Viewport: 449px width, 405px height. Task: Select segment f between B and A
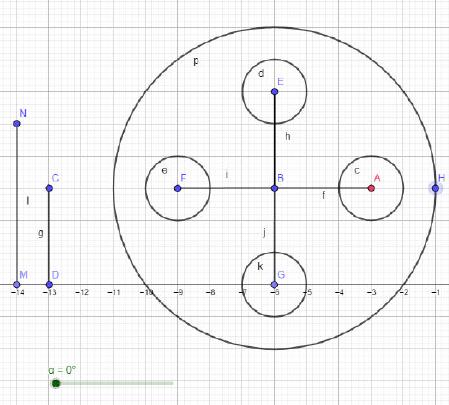click(x=323, y=188)
